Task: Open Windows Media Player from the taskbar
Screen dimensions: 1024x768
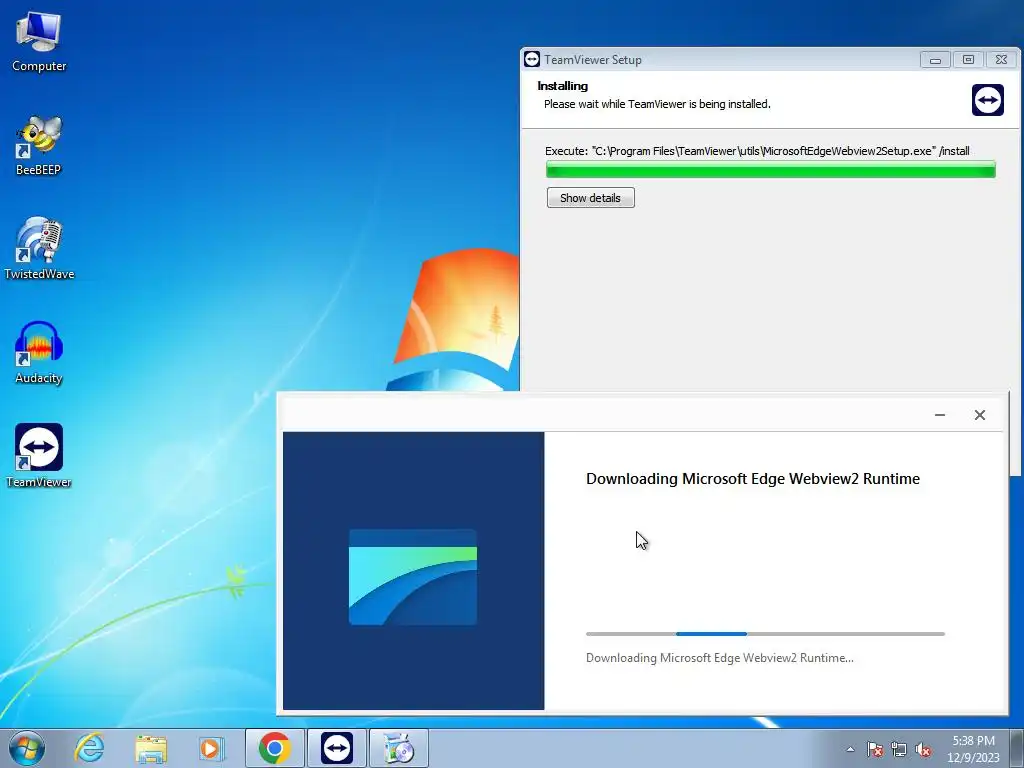Action: point(211,748)
